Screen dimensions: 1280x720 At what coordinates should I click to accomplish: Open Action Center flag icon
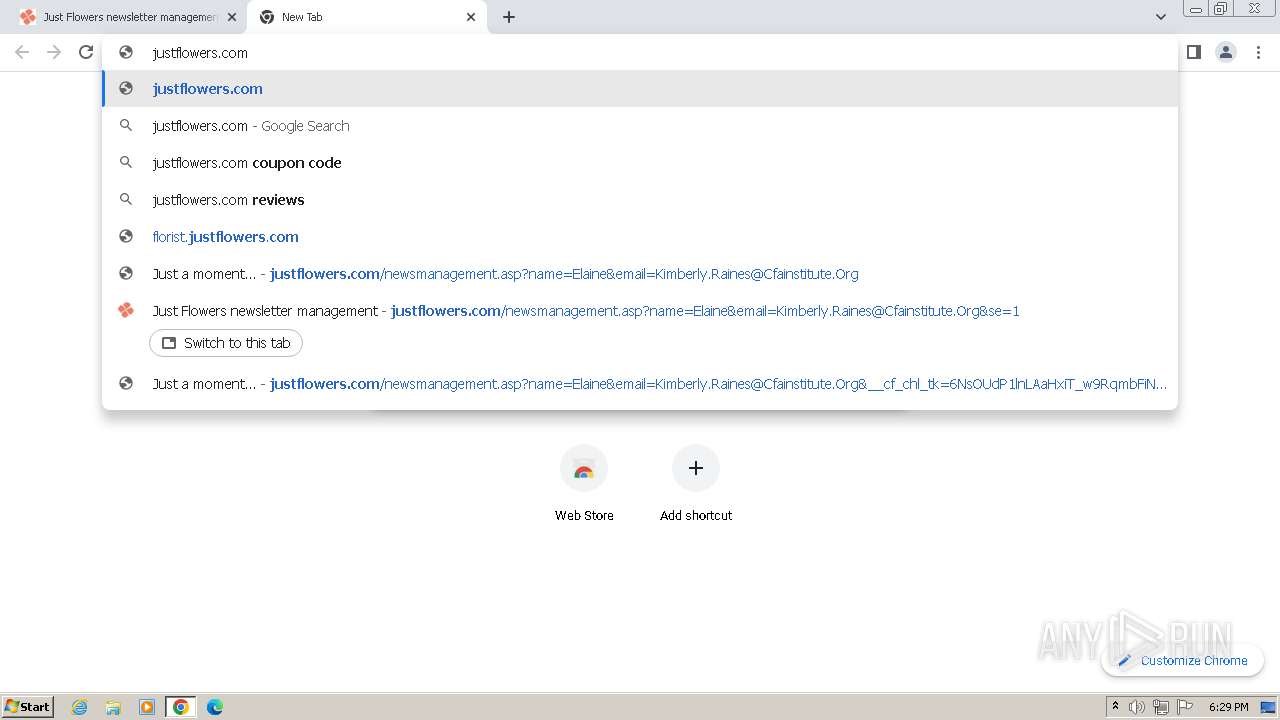pyautogui.click(x=1185, y=707)
